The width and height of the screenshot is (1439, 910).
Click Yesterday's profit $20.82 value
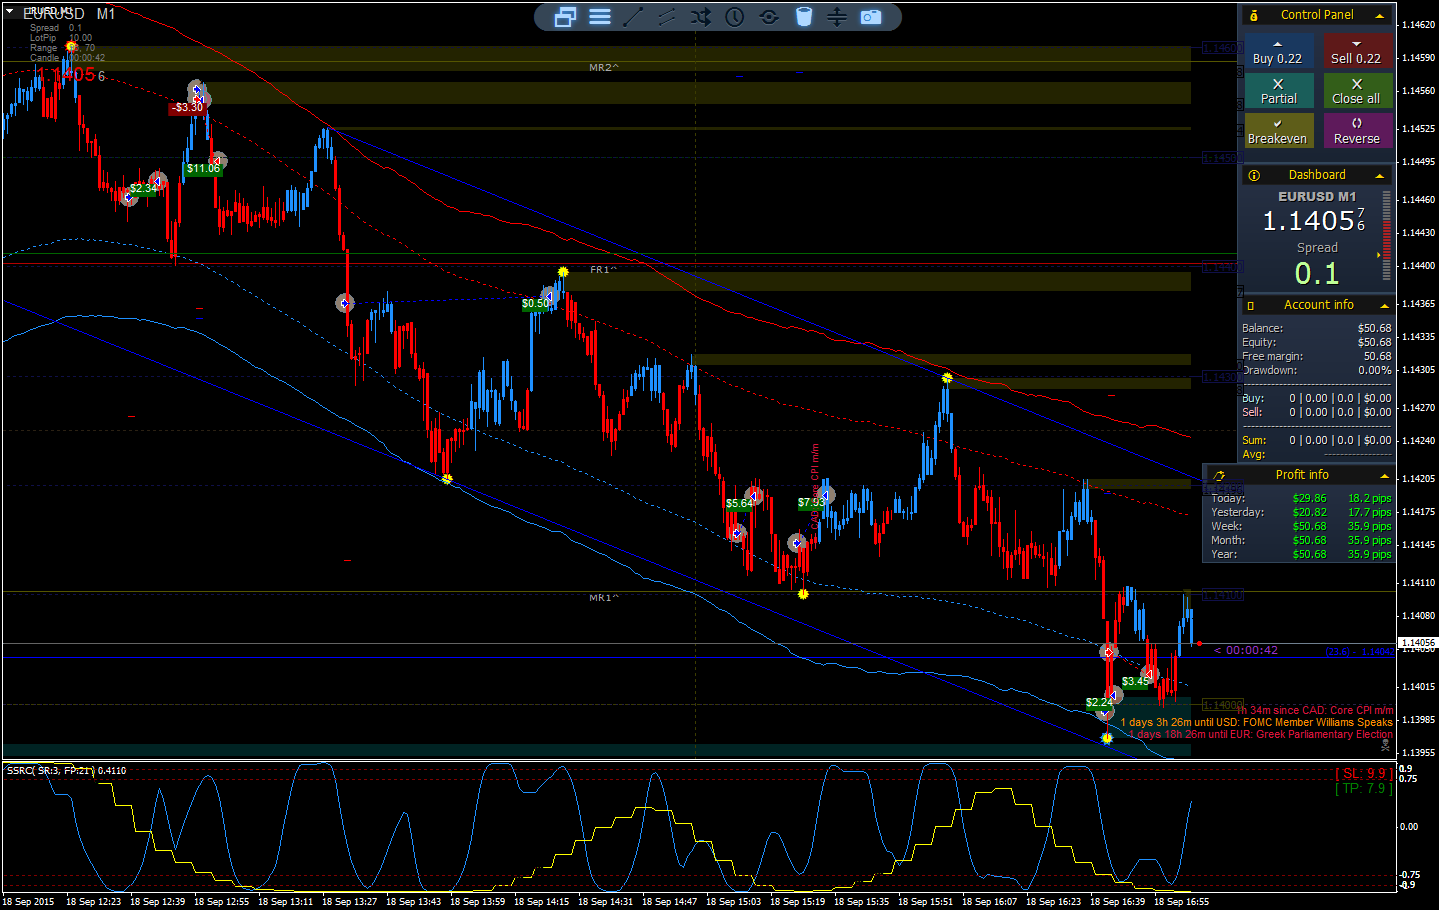pos(1309,512)
